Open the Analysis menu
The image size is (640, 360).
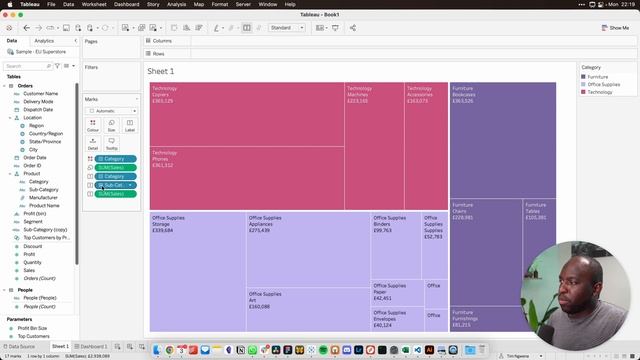pyautogui.click(x=176, y=4)
